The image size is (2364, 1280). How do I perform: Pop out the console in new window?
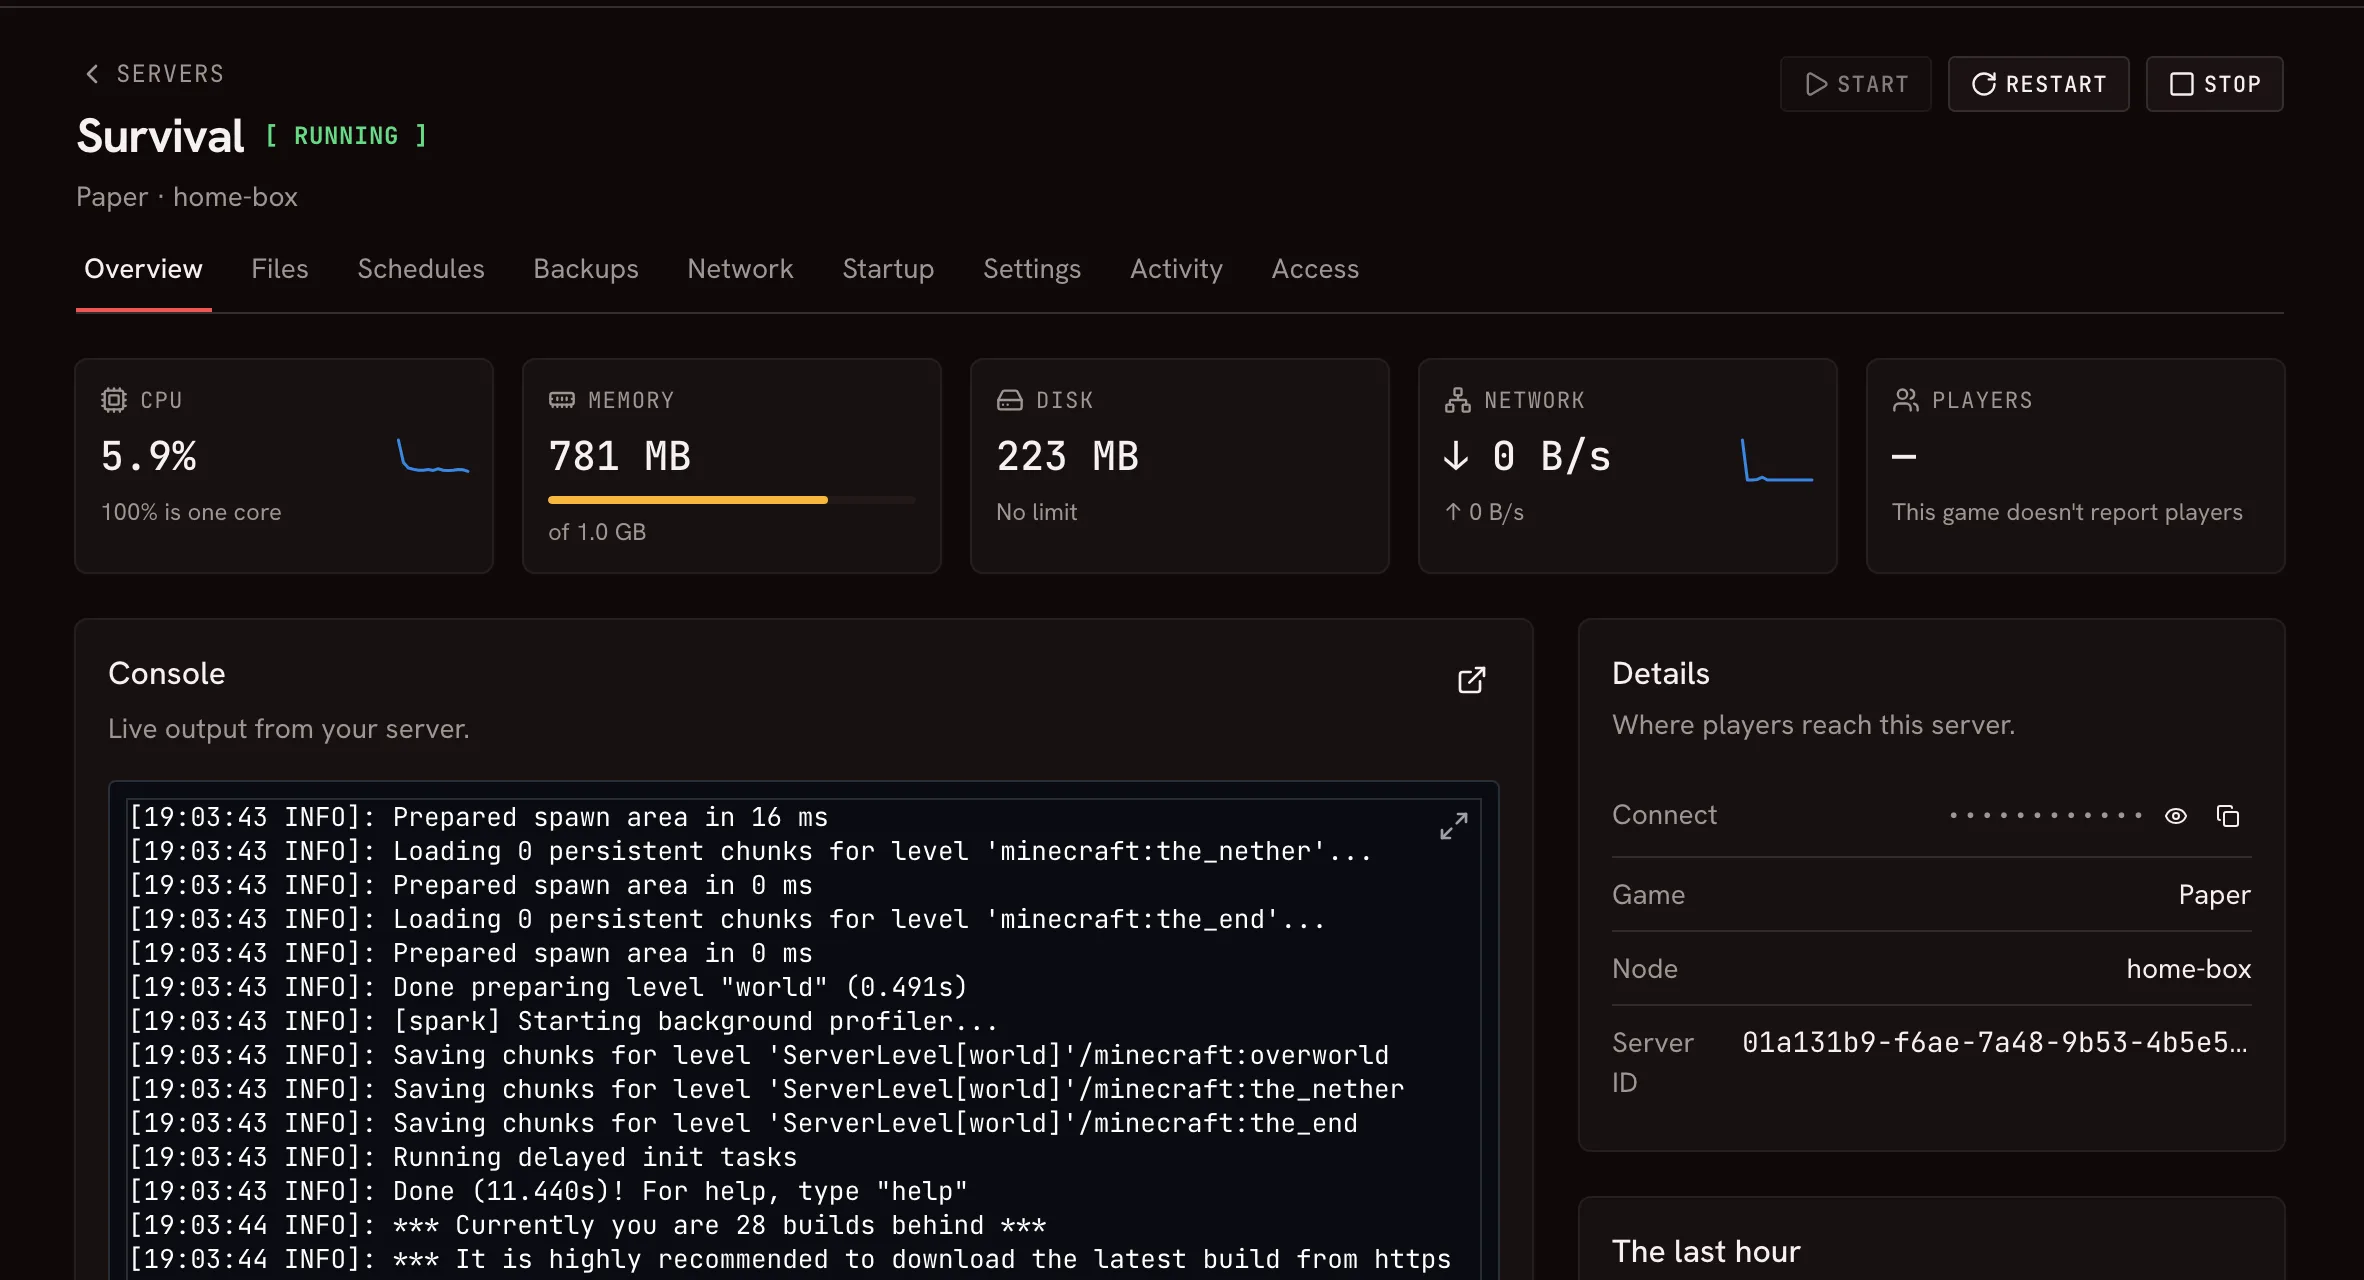(1471, 681)
